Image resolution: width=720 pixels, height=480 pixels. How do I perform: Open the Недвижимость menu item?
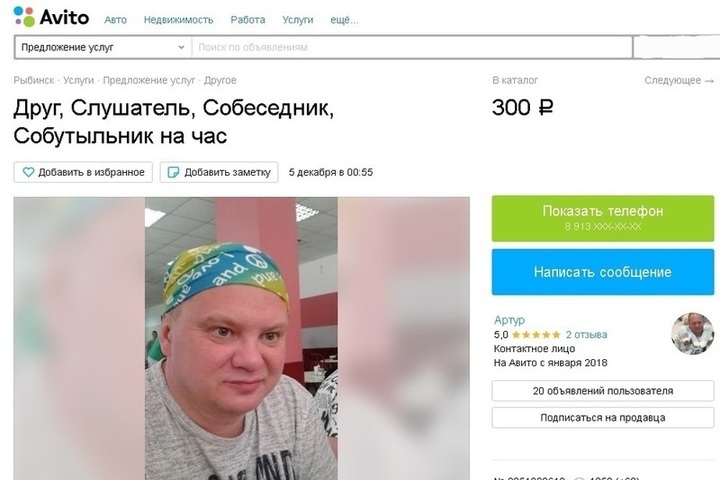(x=179, y=20)
